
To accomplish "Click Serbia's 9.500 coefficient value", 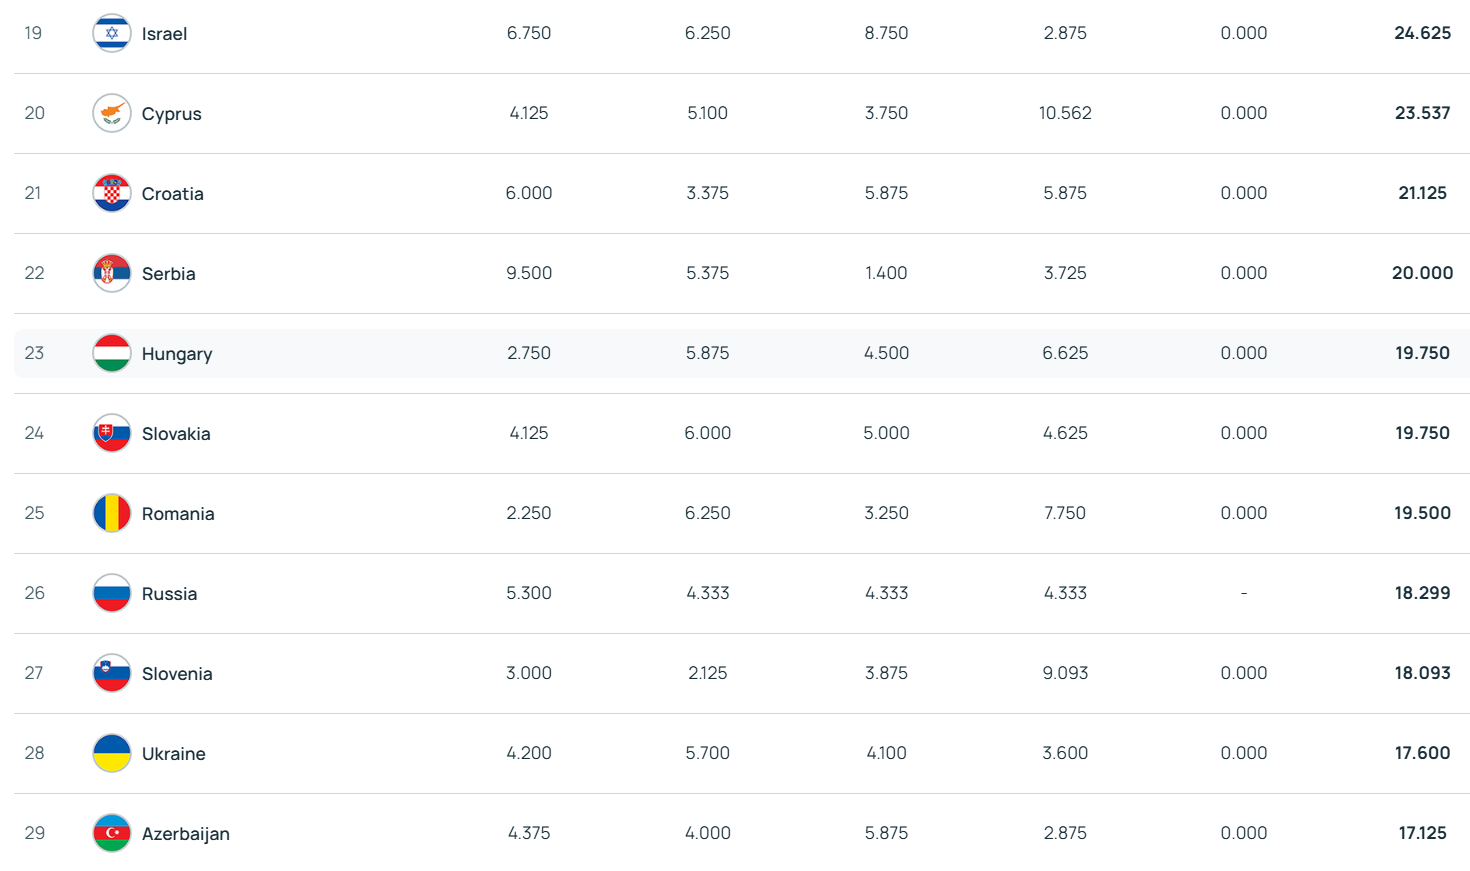I will pos(529,273).
